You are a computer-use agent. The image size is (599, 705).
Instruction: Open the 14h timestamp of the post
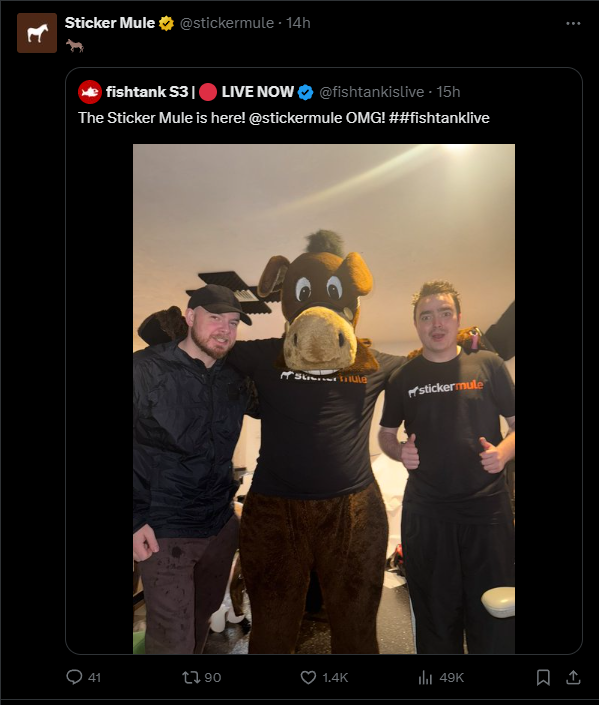[298, 23]
